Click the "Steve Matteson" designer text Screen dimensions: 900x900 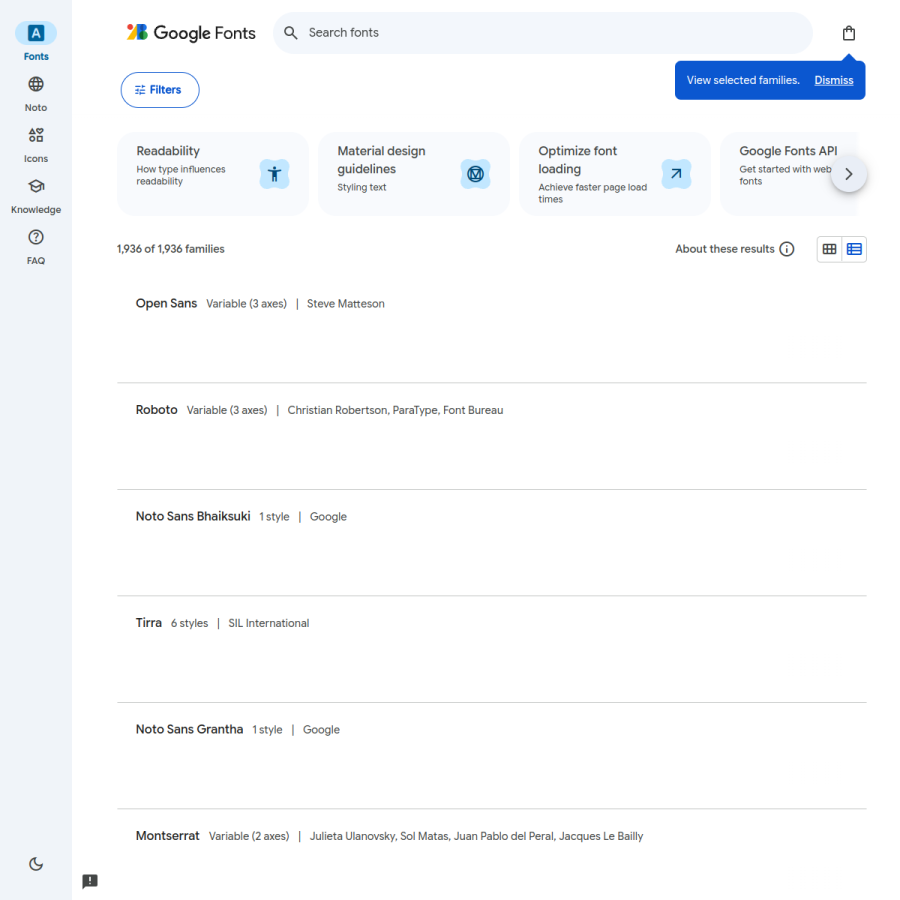tap(346, 304)
